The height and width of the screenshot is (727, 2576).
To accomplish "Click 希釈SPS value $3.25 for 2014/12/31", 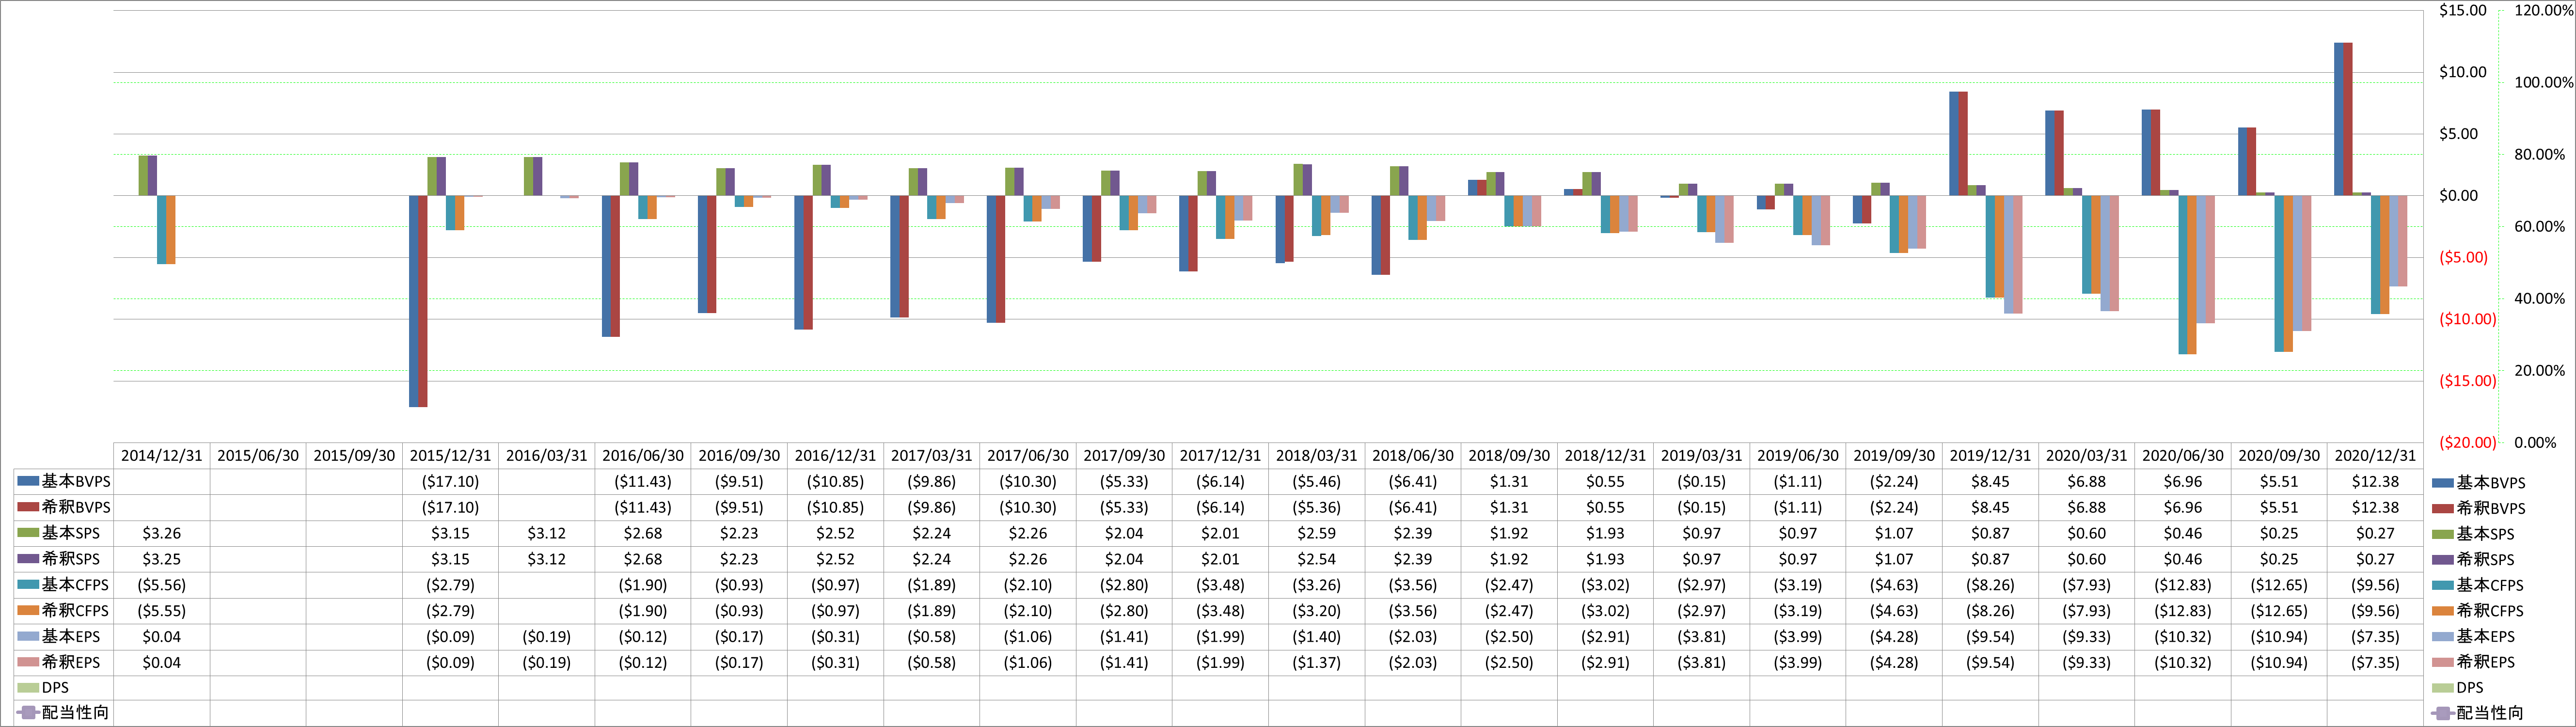I will pos(162,559).
